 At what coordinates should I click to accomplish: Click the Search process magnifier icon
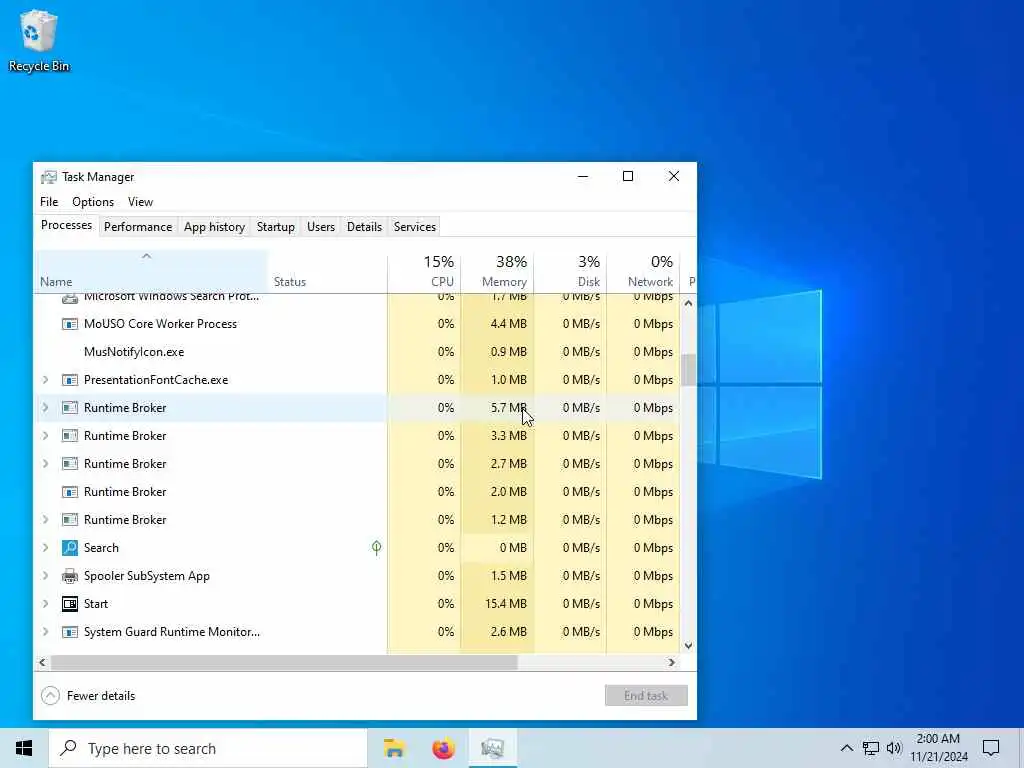70,548
